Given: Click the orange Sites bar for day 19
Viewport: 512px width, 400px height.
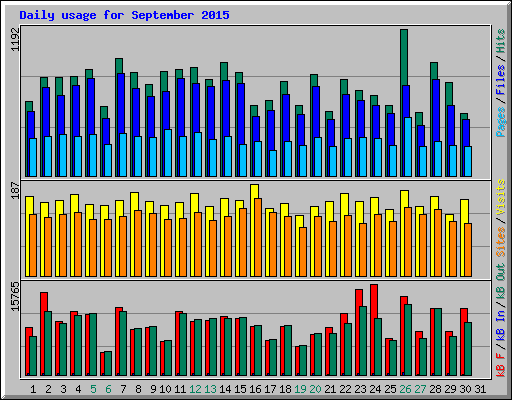Looking at the screenshot, I should (x=303, y=252).
